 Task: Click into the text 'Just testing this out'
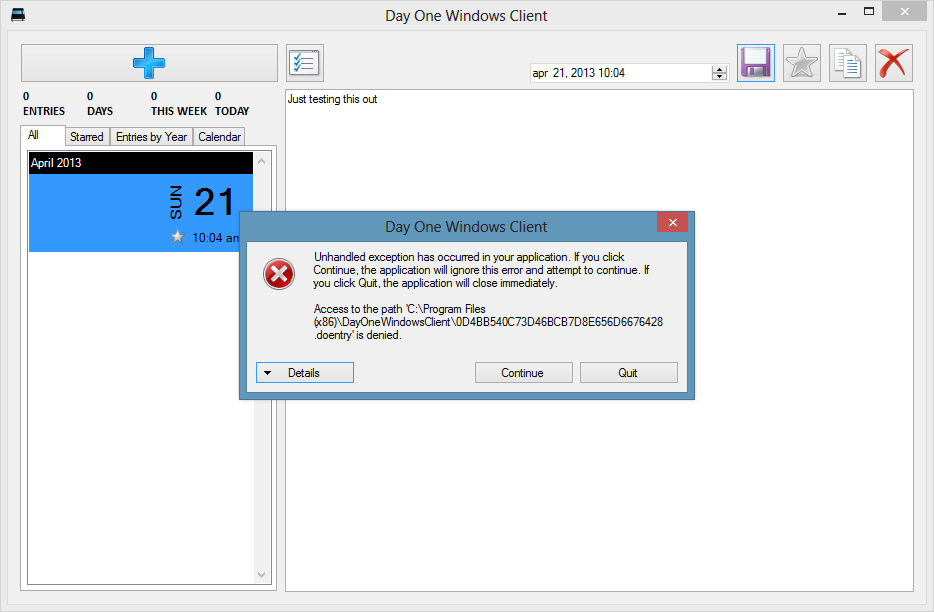pos(332,99)
